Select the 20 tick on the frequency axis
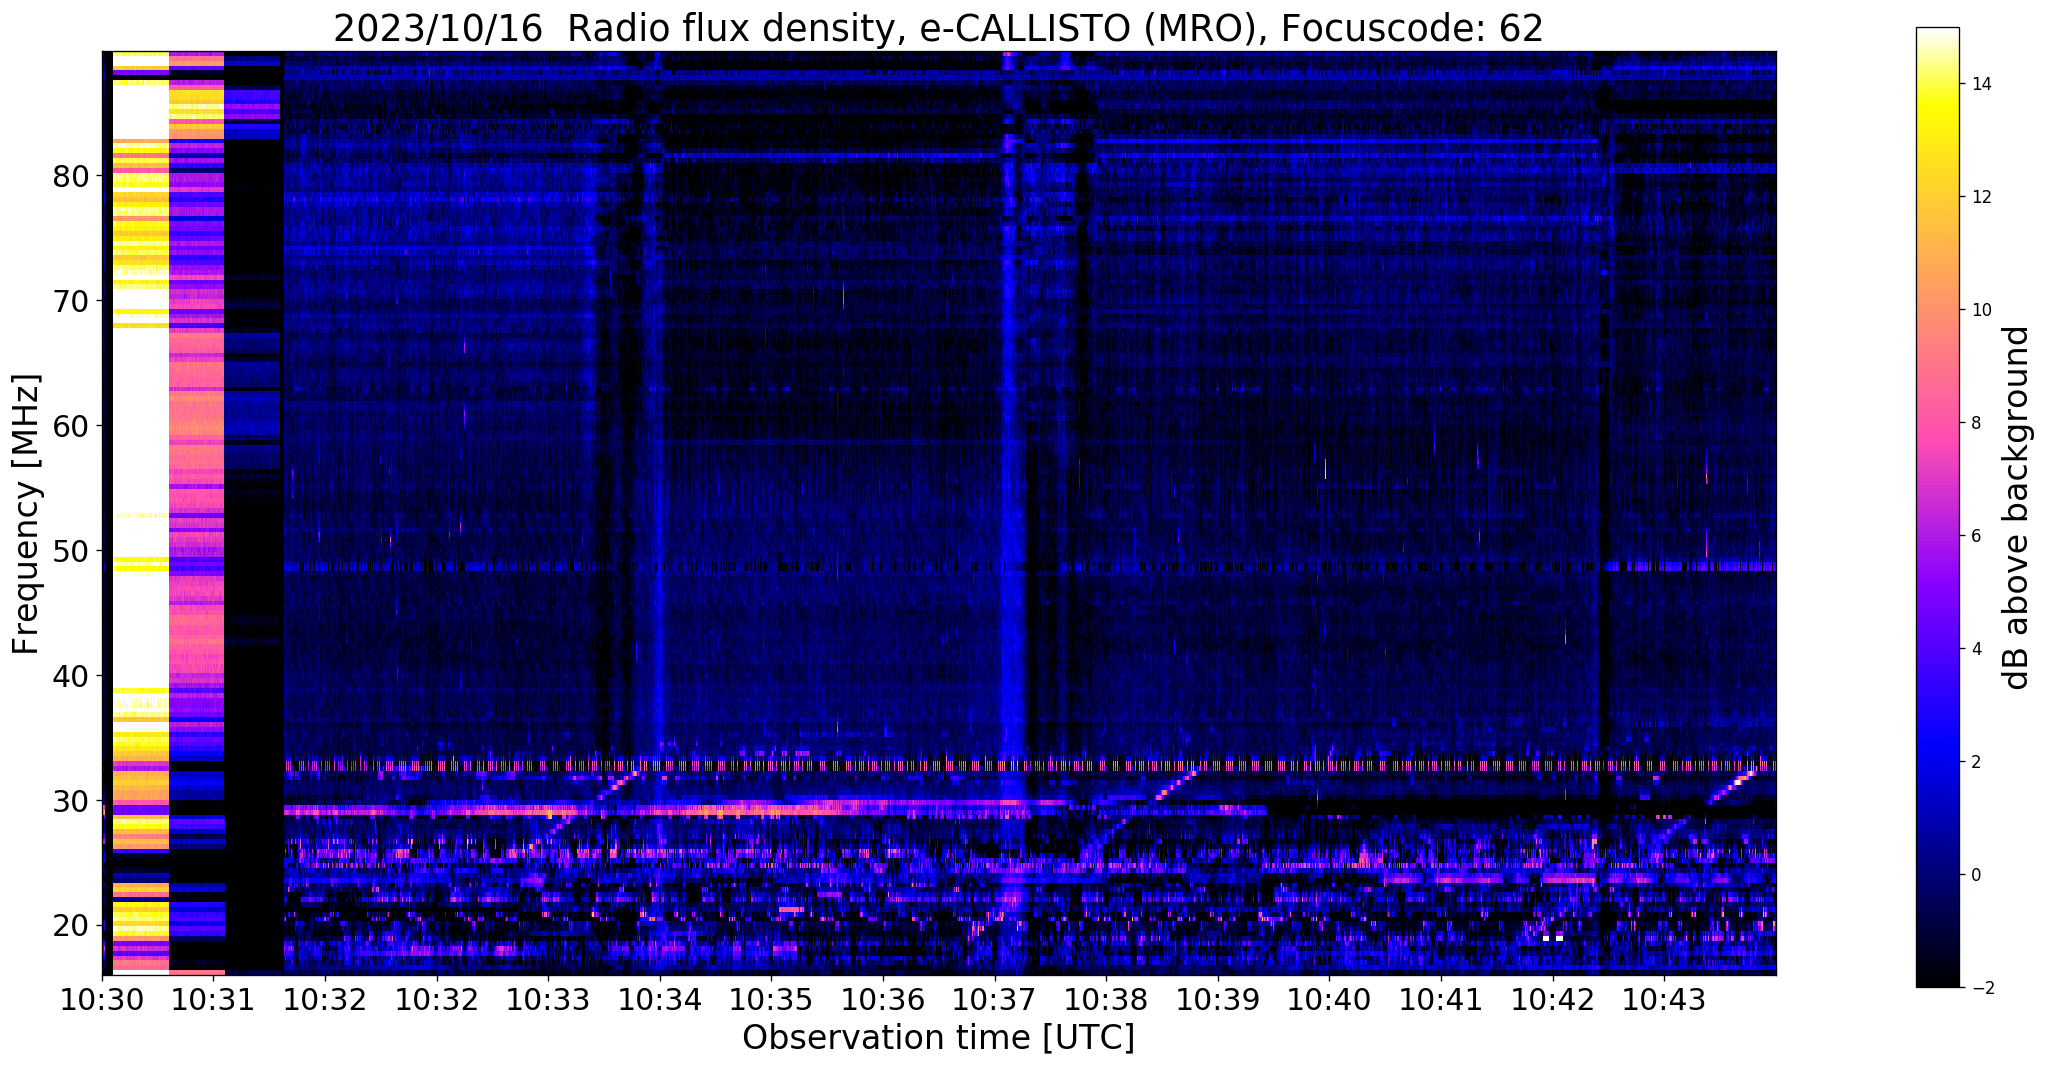Screen dimensions: 2047x1067 tap(71, 926)
